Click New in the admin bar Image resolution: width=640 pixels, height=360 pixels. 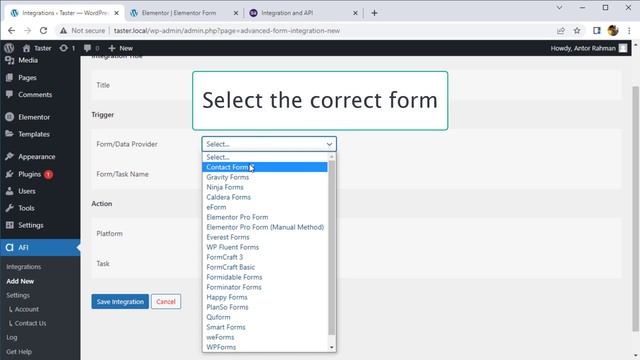click(121, 48)
